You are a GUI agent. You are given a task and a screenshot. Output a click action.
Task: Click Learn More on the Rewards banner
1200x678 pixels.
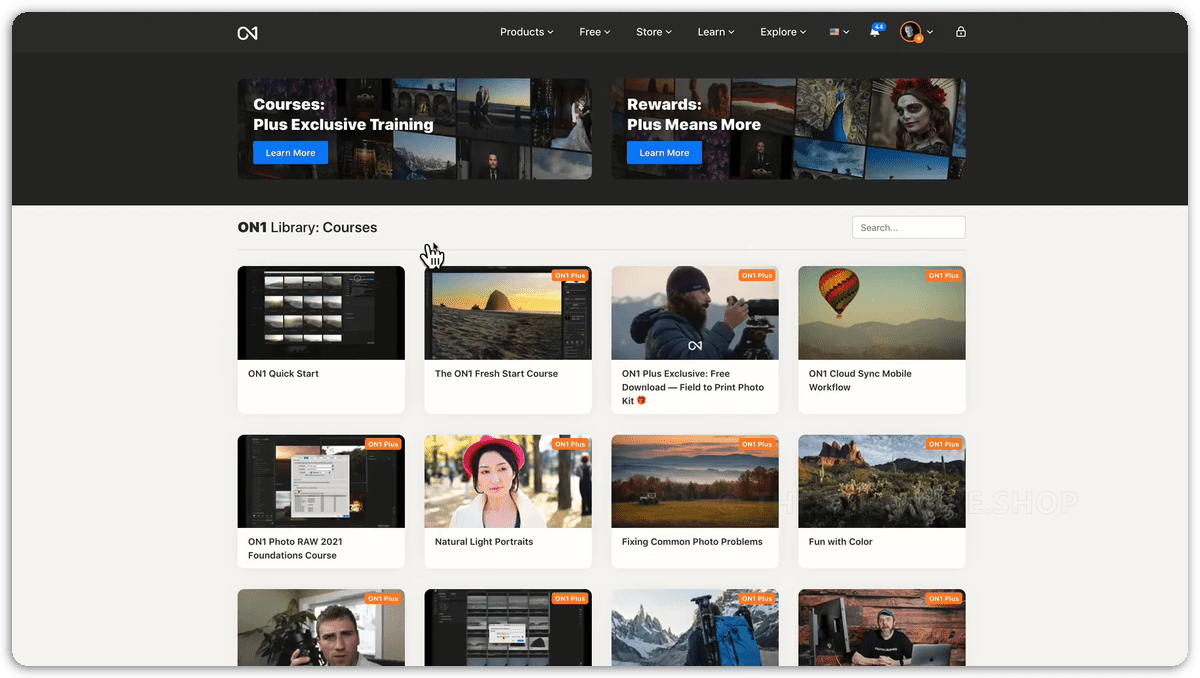click(x=664, y=153)
